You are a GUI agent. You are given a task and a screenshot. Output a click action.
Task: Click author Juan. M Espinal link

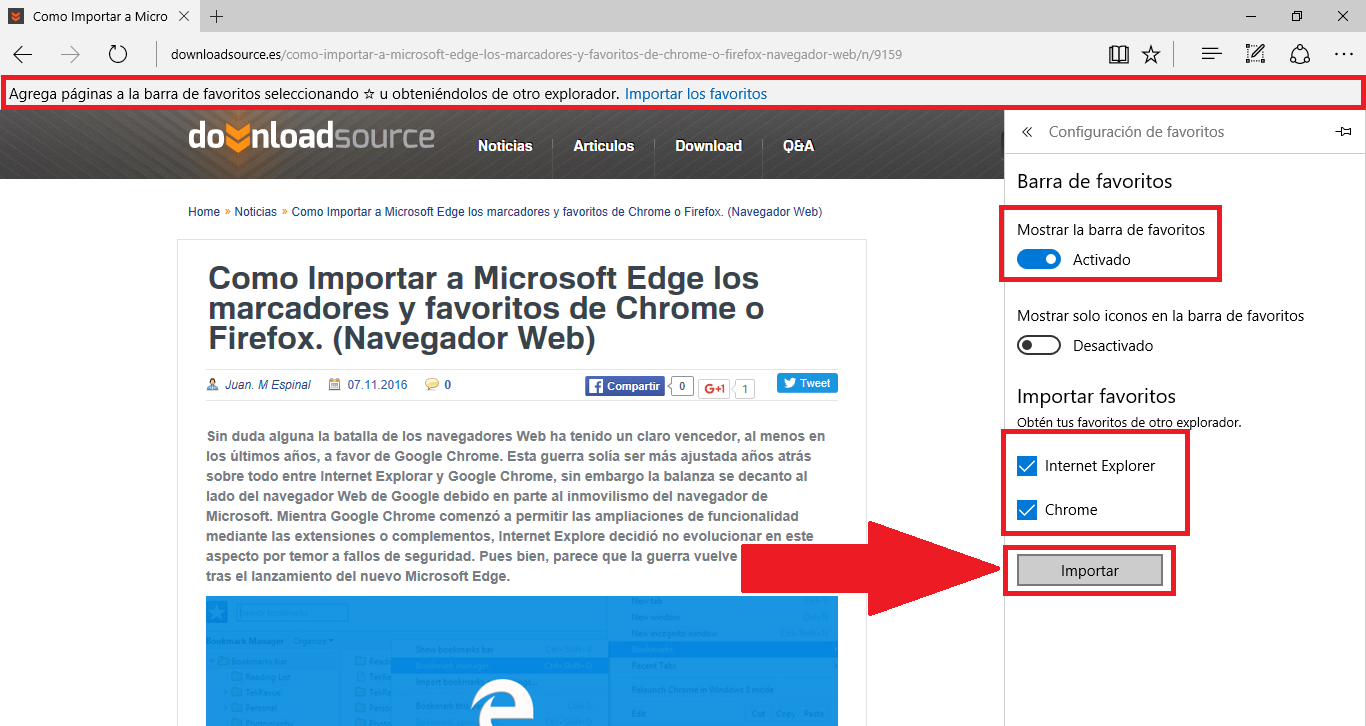[268, 385]
